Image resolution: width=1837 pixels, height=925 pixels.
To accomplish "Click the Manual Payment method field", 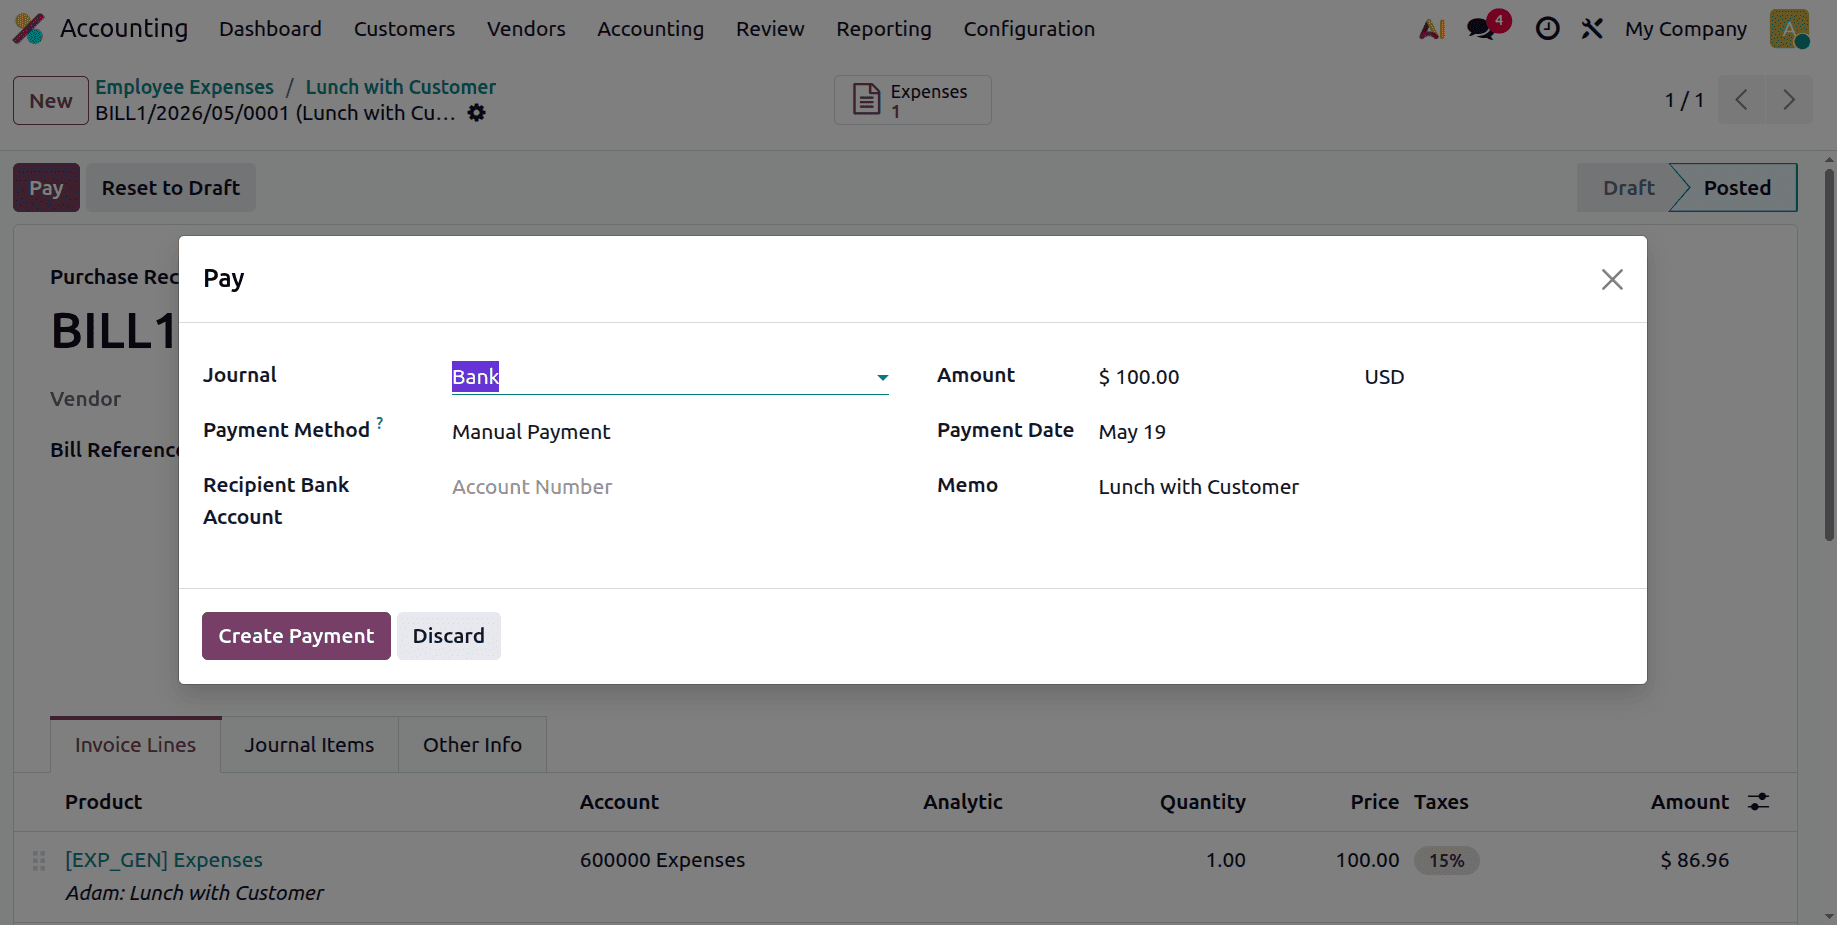I will tap(670, 432).
